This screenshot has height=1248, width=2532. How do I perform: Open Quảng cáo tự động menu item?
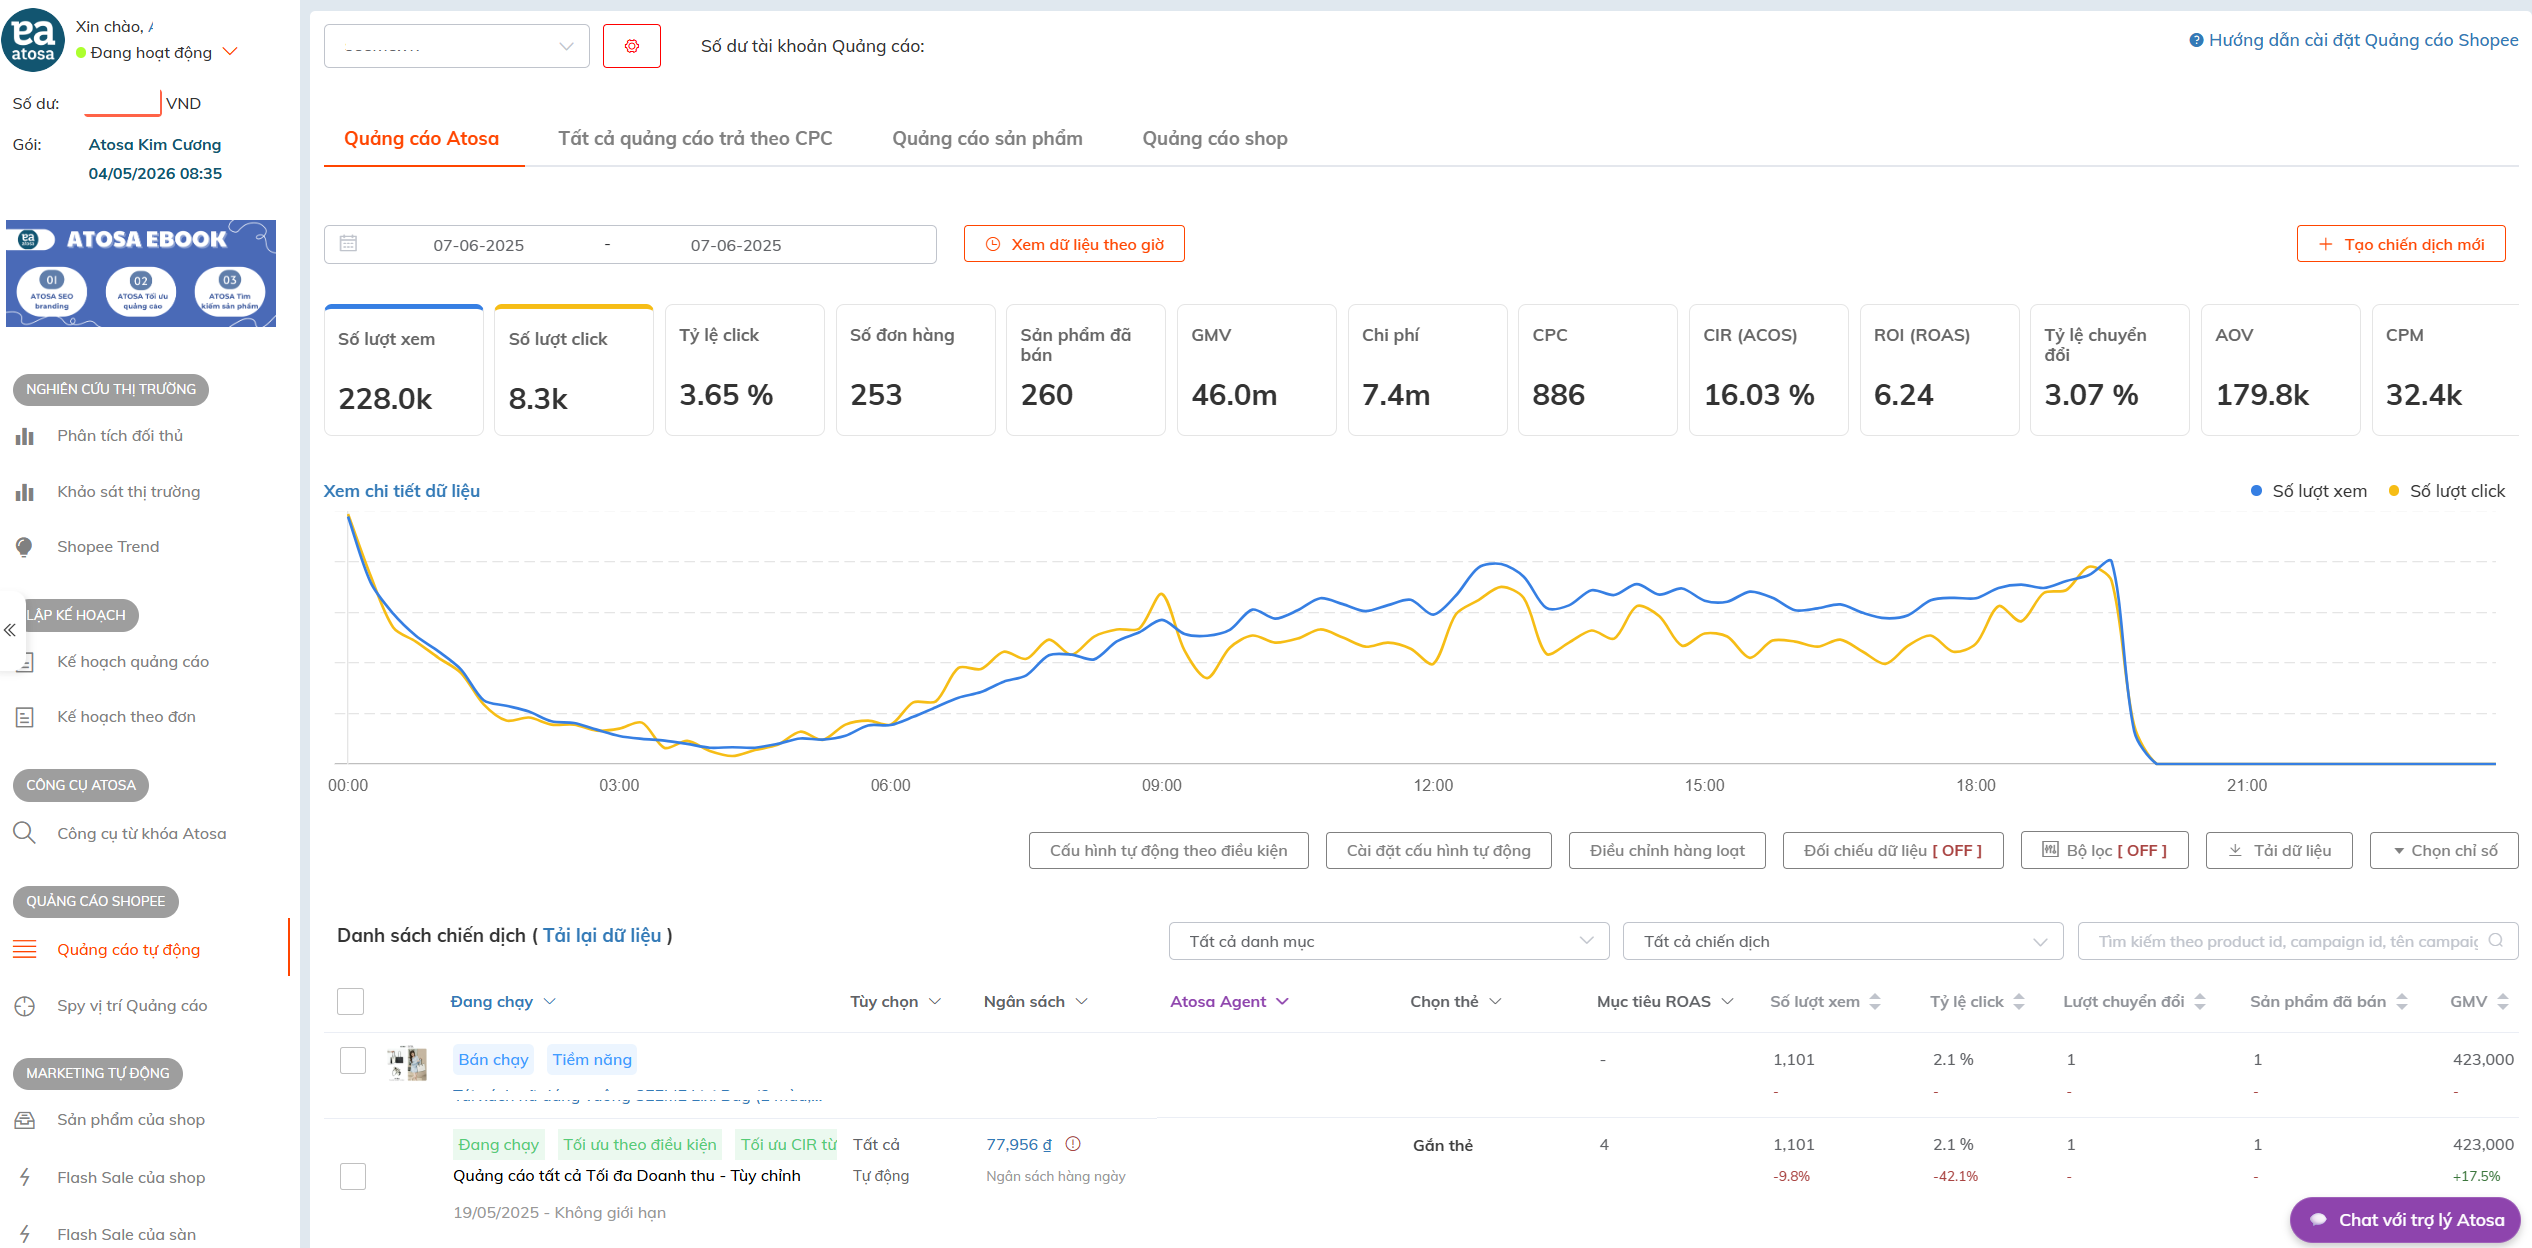pos(128,949)
